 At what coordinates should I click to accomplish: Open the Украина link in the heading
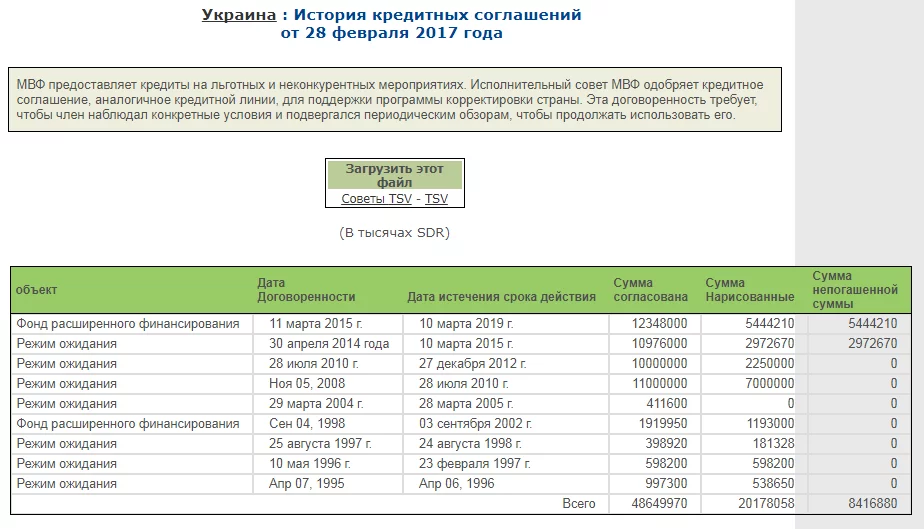pyautogui.click(x=239, y=15)
